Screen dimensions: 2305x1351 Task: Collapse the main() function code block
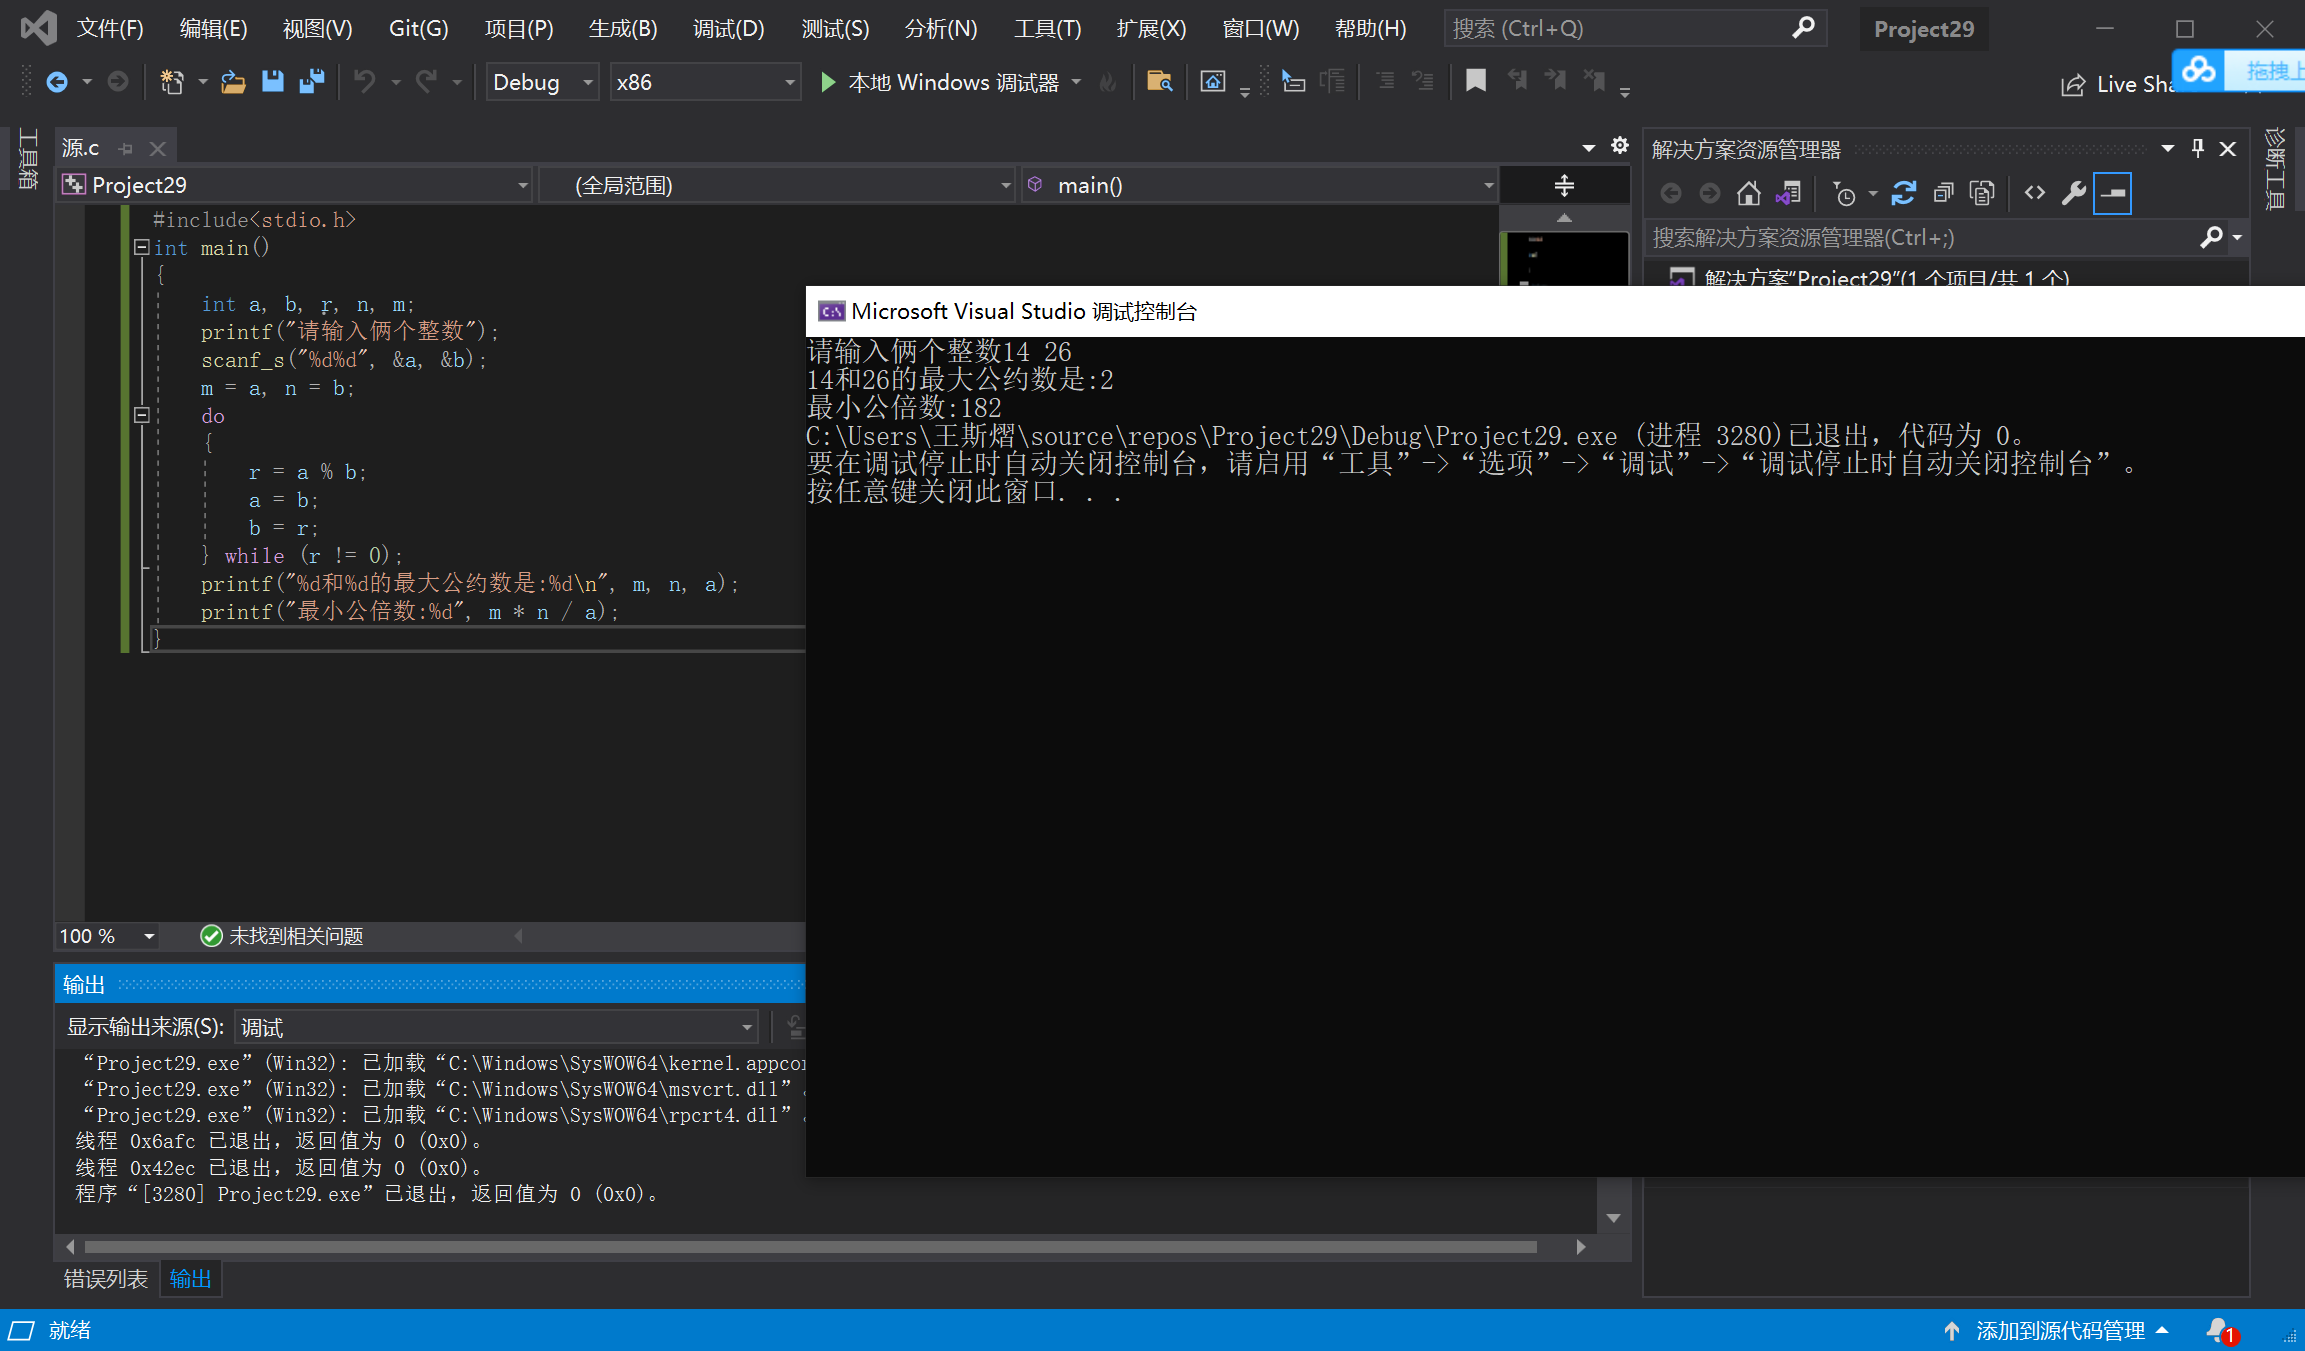point(142,247)
